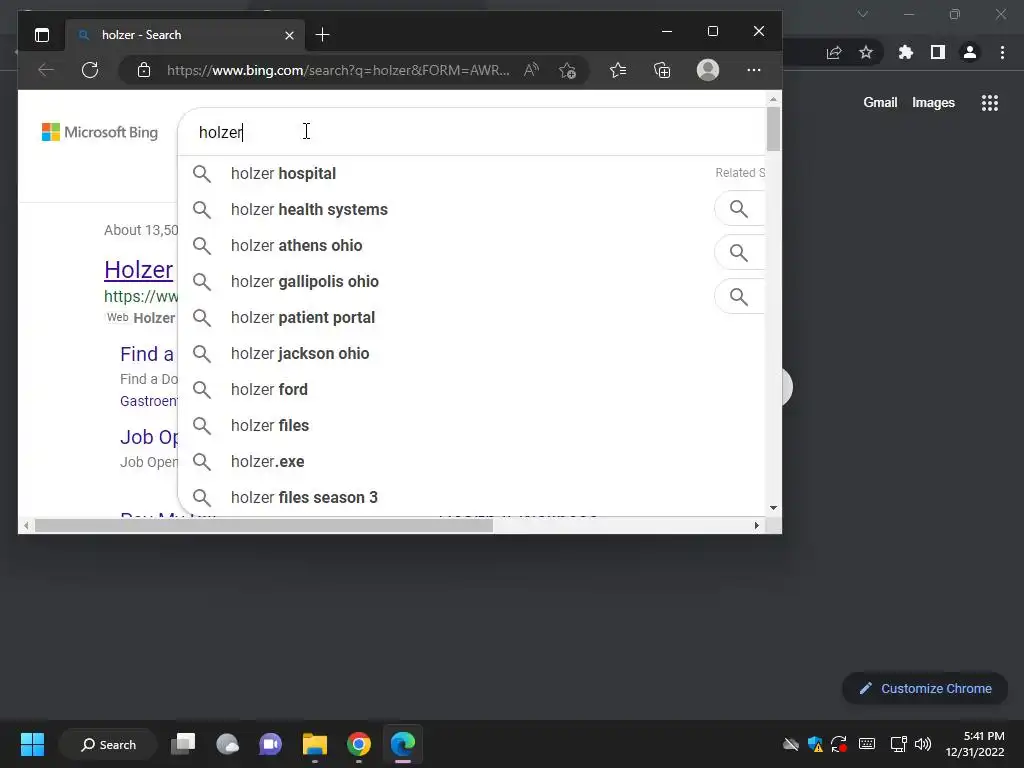Activate Read aloud icon in Edge
The height and width of the screenshot is (768, 1024).
[532, 70]
